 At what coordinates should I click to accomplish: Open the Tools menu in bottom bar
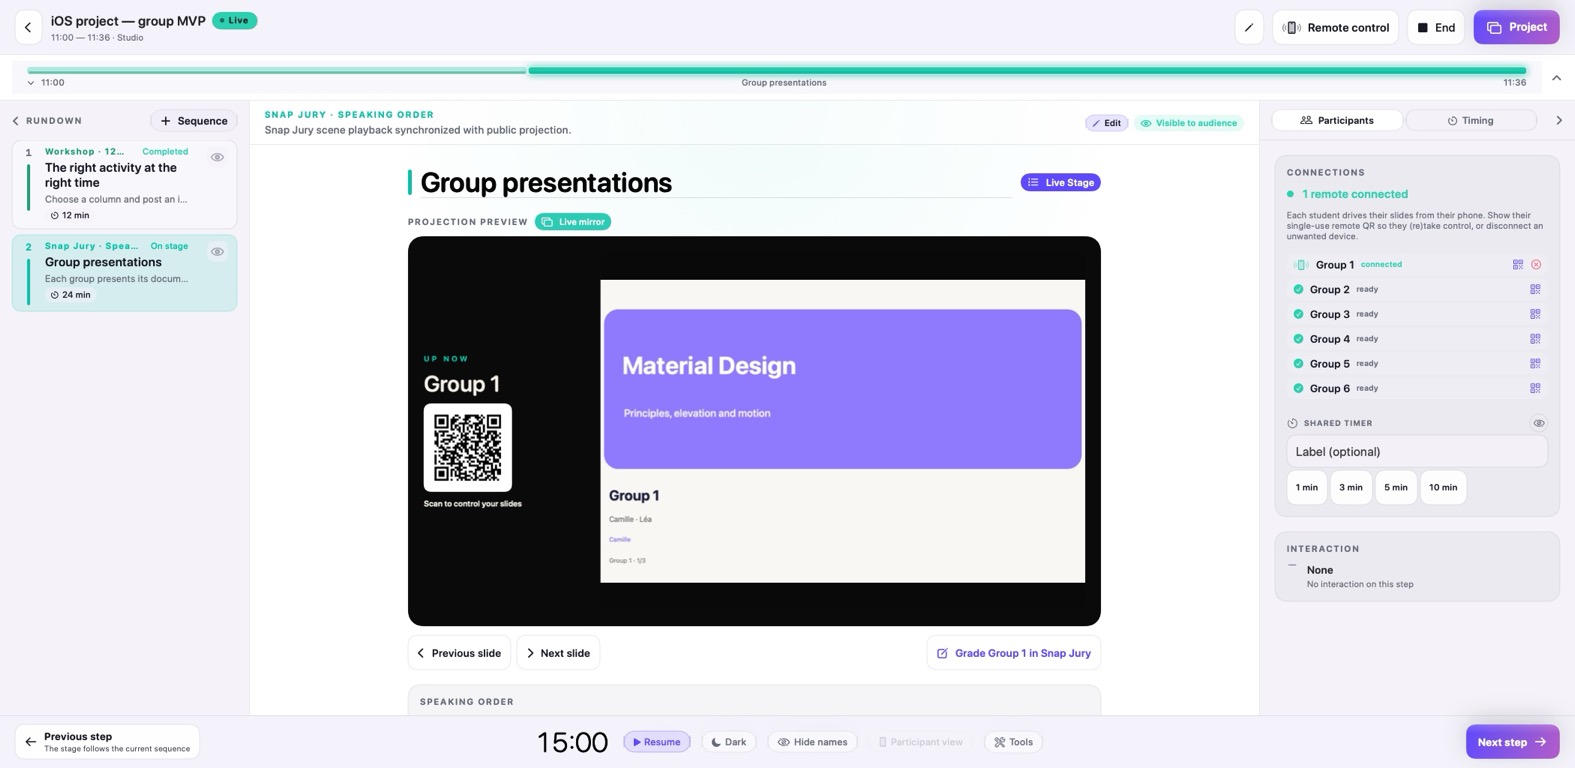1013,742
